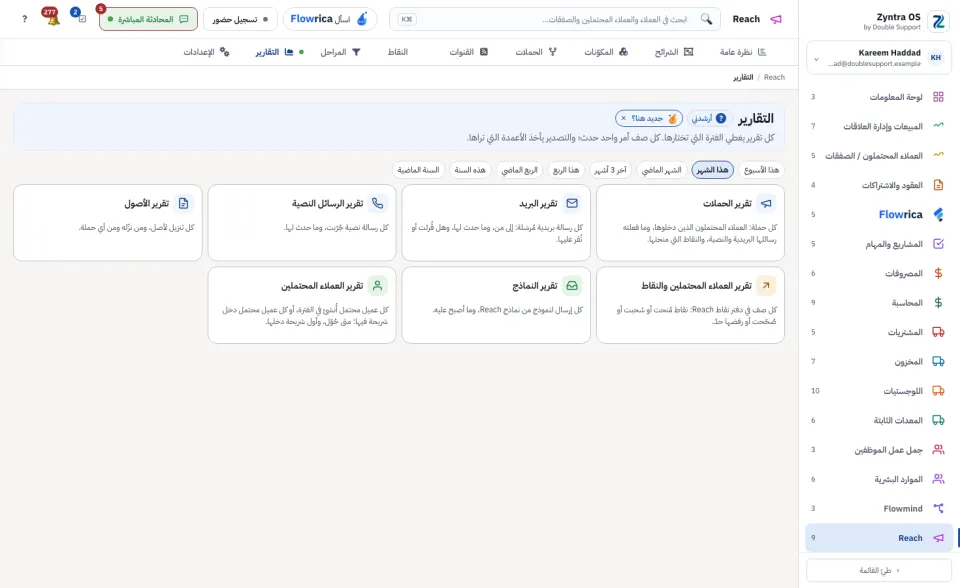Open the النقاط tab

point(397,52)
